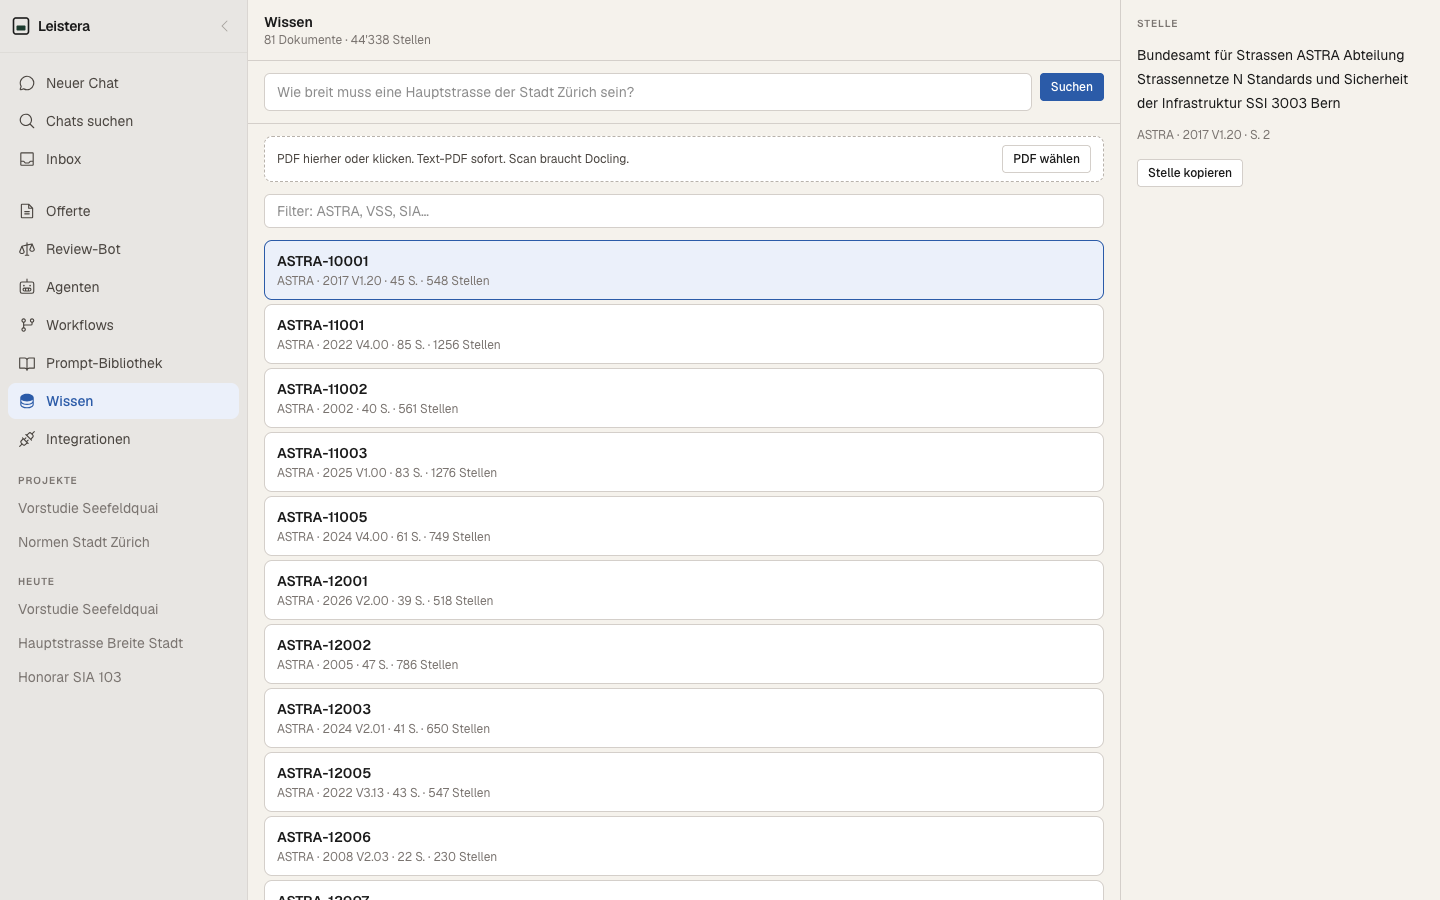Open the Review-Bot section
This screenshot has height=900, width=1440.
click(123, 249)
